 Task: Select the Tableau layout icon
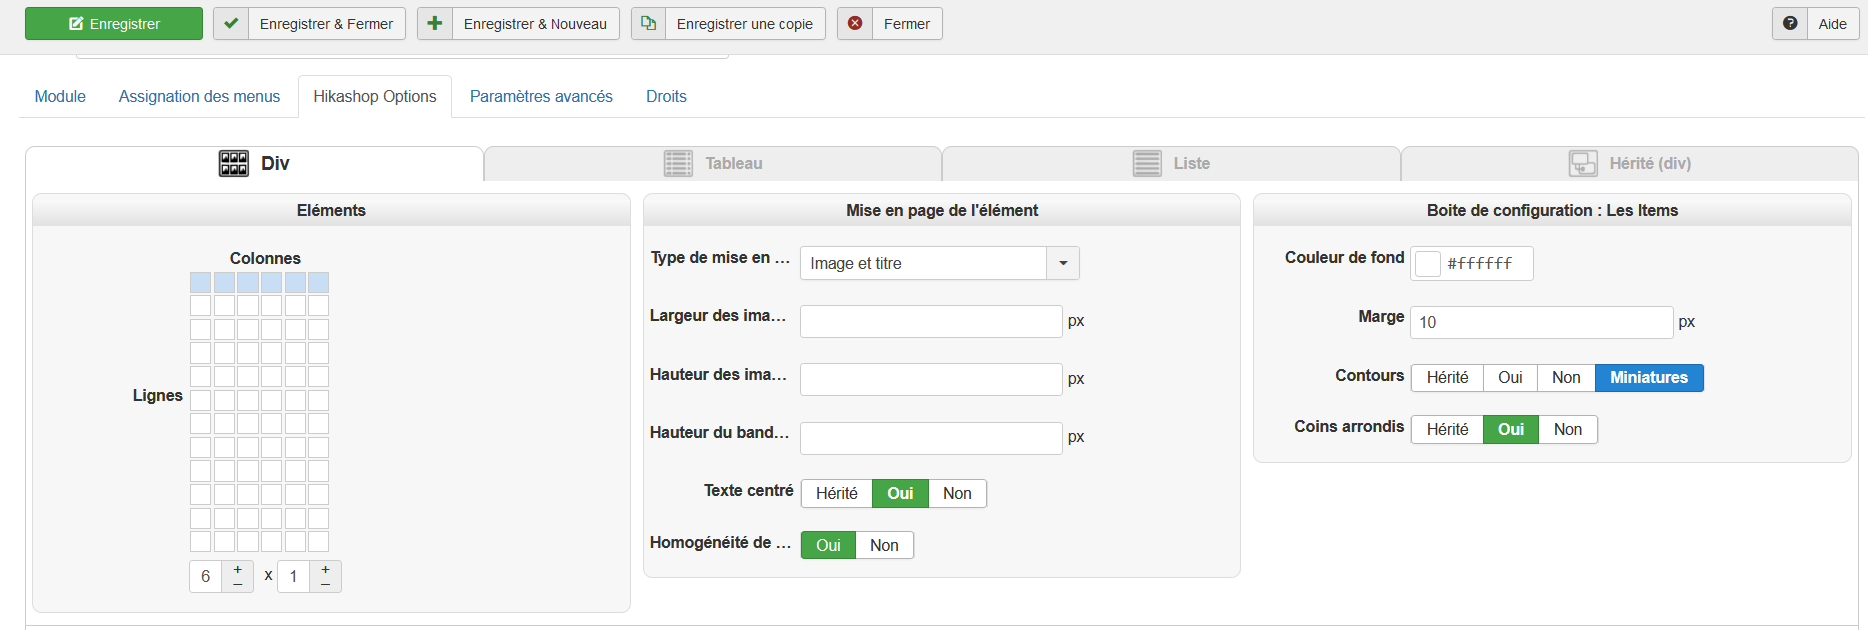(x=678, y=163)
